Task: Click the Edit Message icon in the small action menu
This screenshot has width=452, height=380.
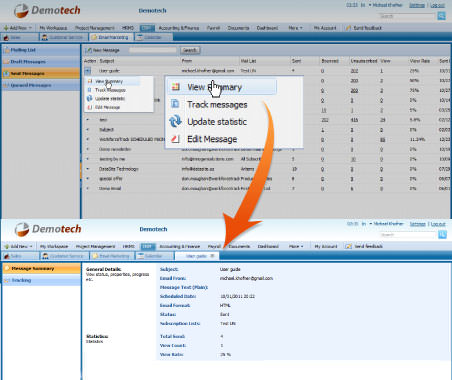Action: click(x=89, y=107)
